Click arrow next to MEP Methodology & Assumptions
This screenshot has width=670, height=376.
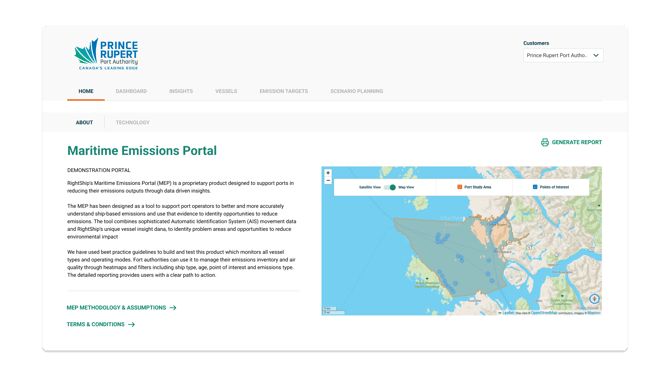click(173, 308)
